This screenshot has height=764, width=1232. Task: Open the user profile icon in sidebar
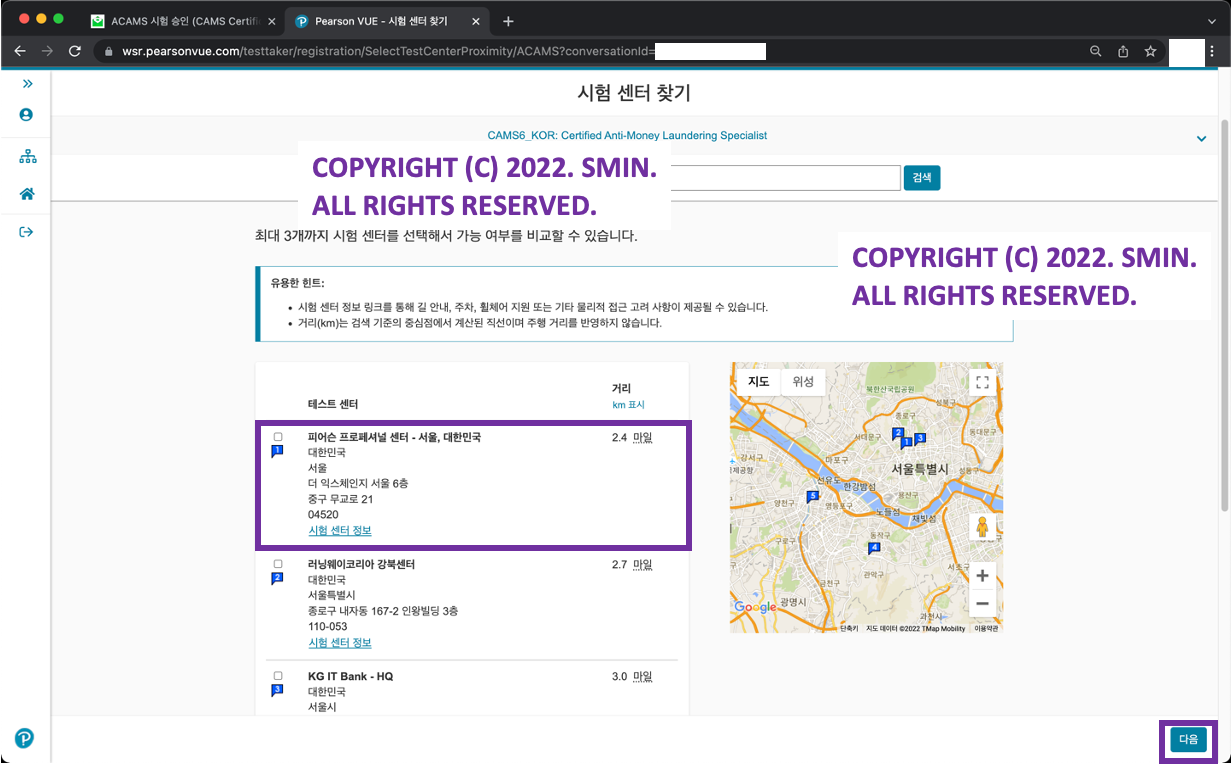[x=26, y=115]
